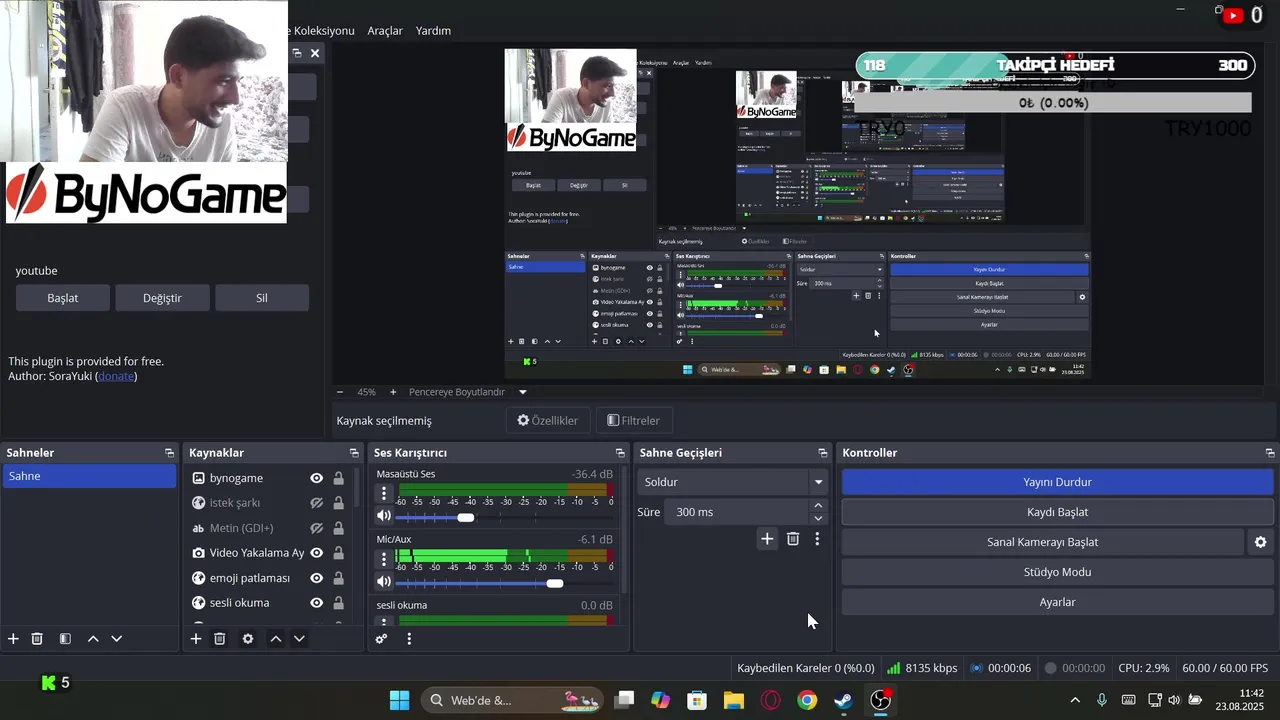Screen dimensions: 1280x720
Task: Hide the Video Yakalama Aygıtı source
Action: [316, 553]
